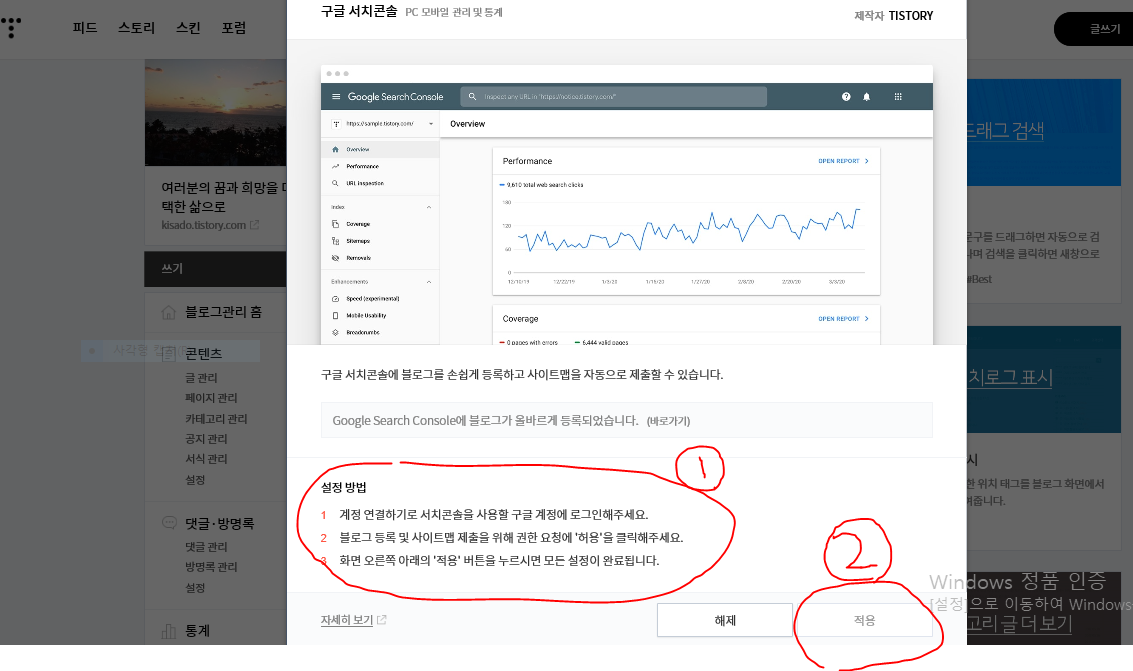The height and width of the screenshot is (671, 1133).
Task: Open 설정 under the 댓글·방명록 section
Action: (x=195, y=588)
